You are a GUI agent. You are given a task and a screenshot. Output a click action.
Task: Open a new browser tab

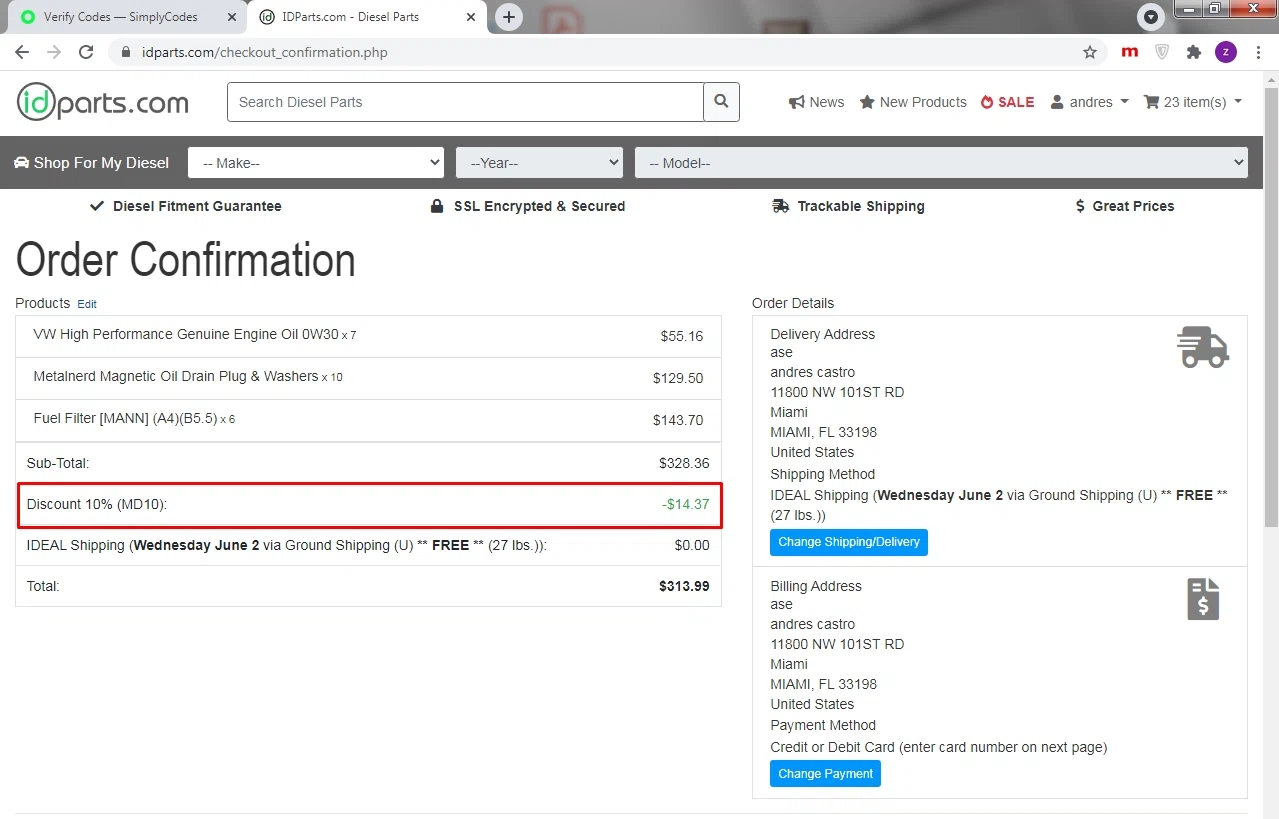click(509, 17)
